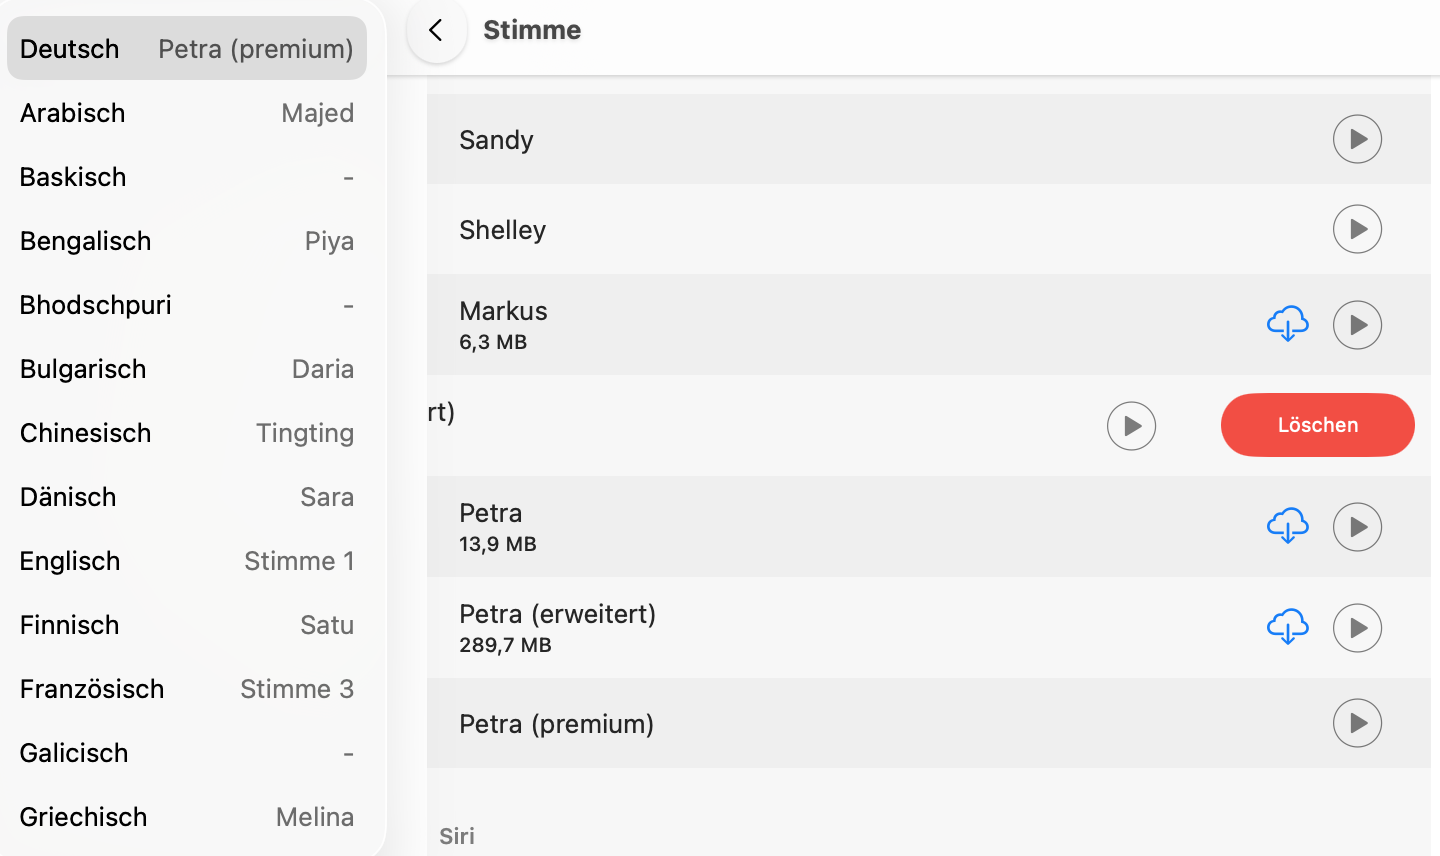Play the Shelley voice sample
The width and height of the screenshot is (1440, 856).
pyautogui.click(x=1357, y=229)
